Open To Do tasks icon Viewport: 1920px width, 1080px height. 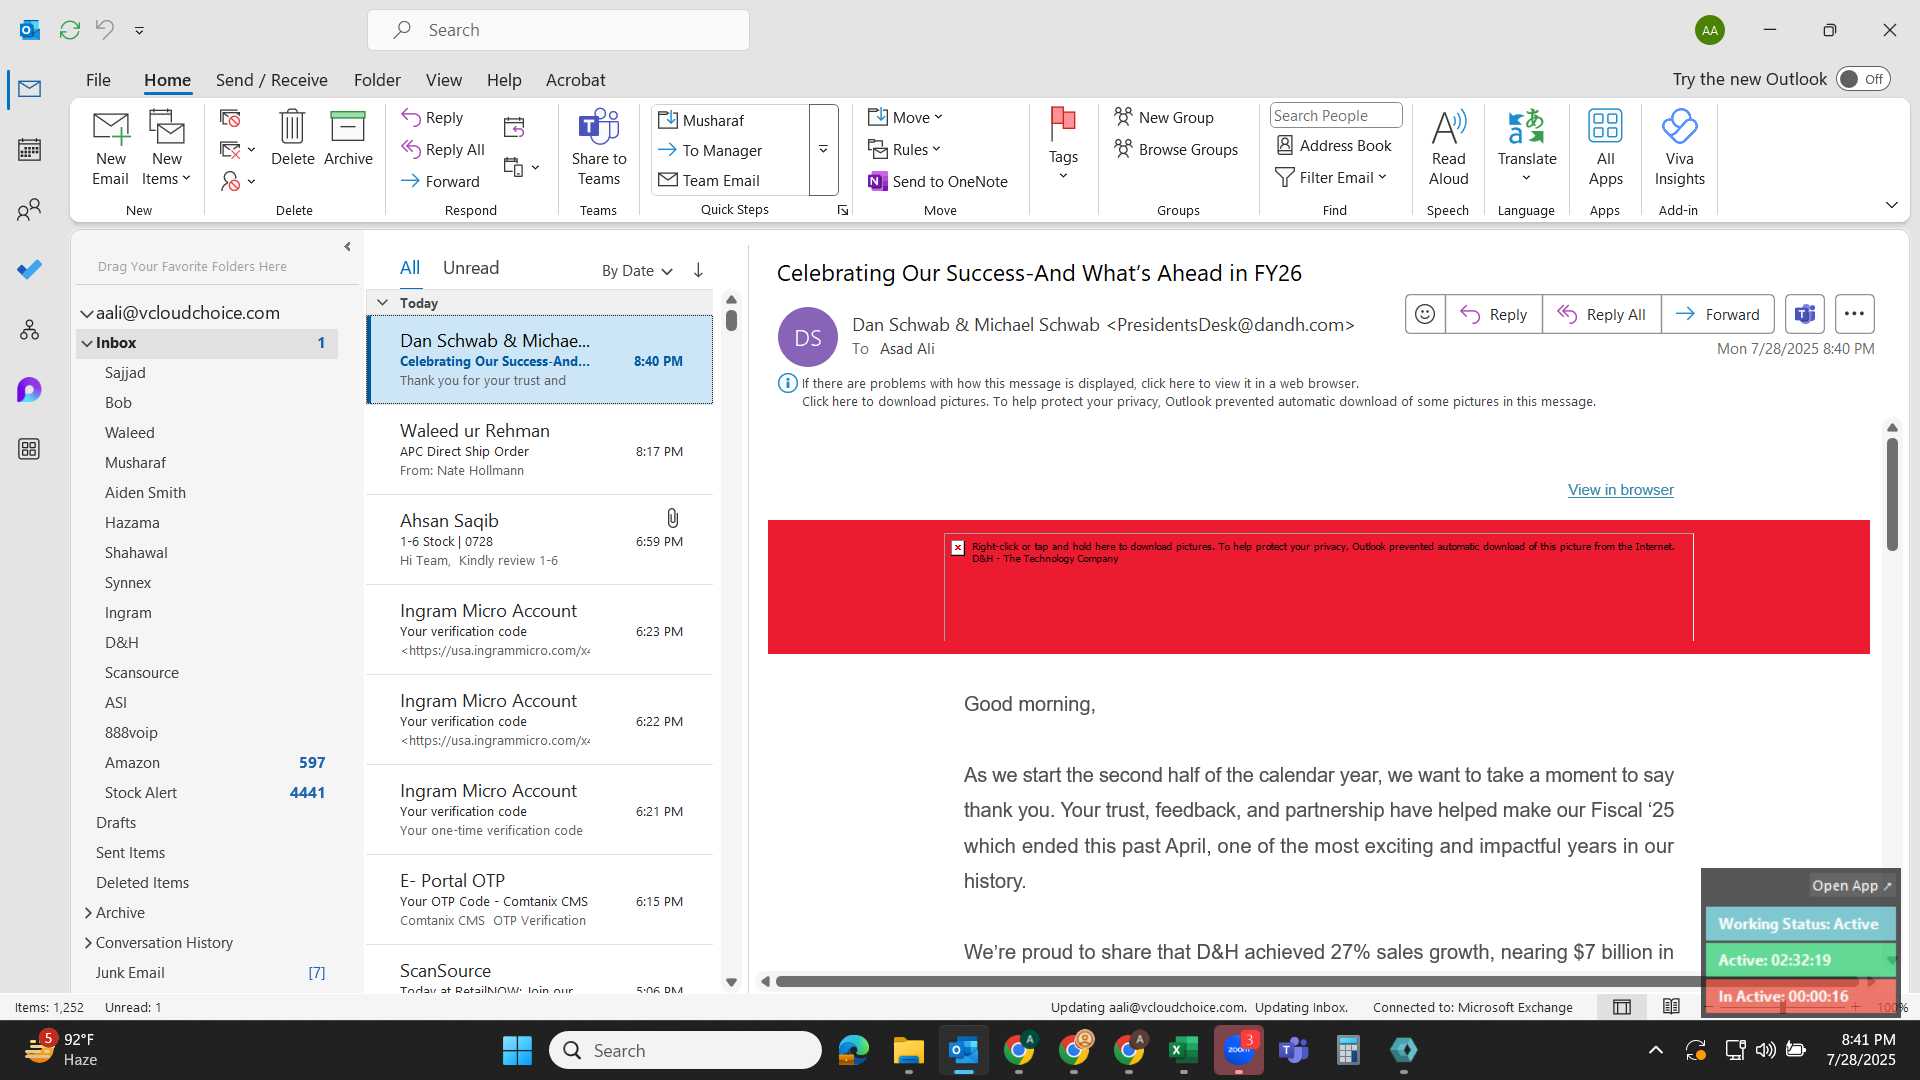[29, 270]
